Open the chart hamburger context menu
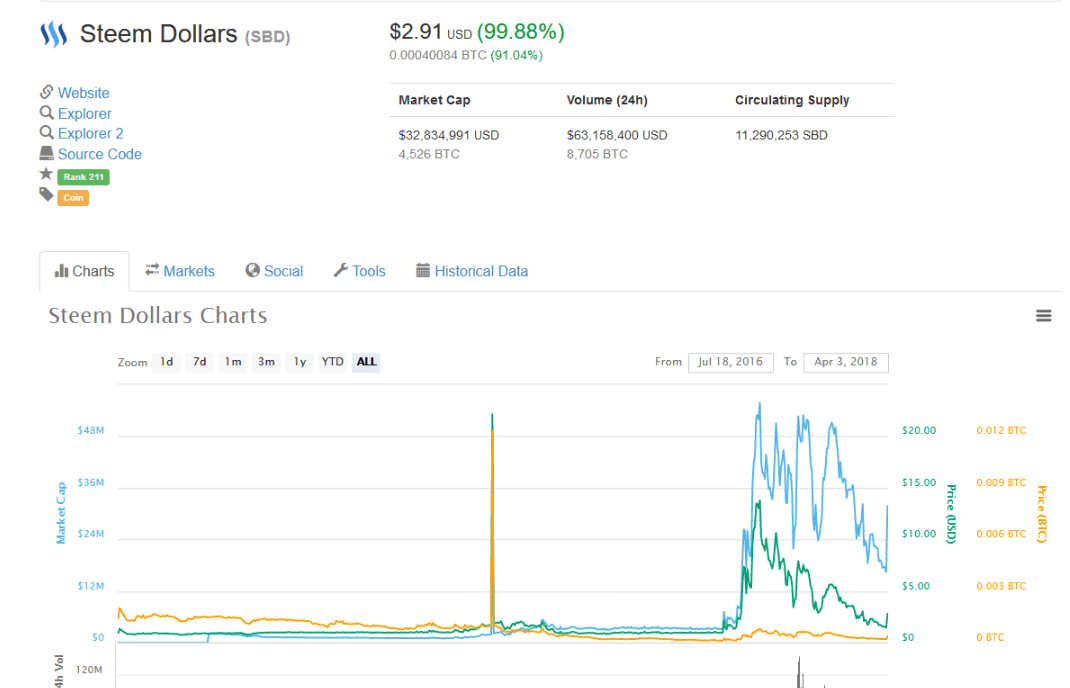Viewport: 1070px width, 688px height. [1043, 315]
